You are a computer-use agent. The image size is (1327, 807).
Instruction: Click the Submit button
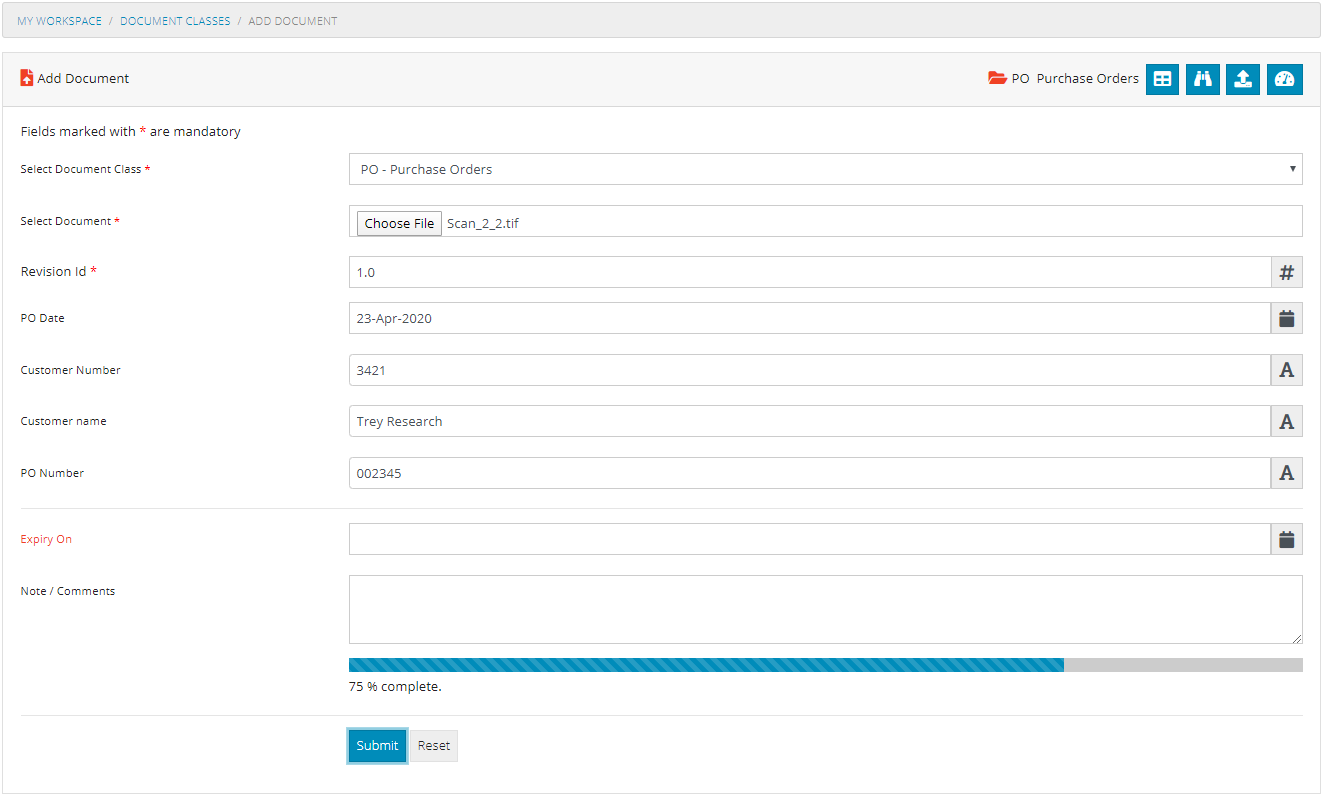(377, 745)
